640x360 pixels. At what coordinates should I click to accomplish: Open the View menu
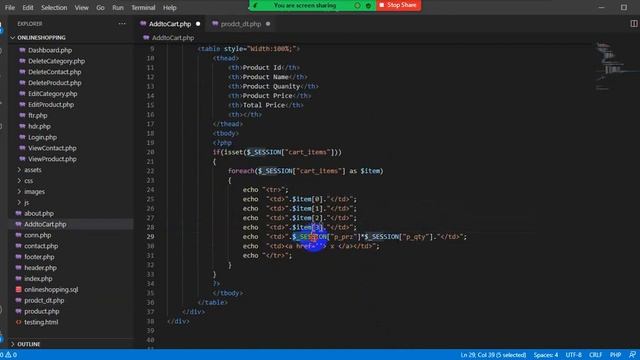pos(81,7)
